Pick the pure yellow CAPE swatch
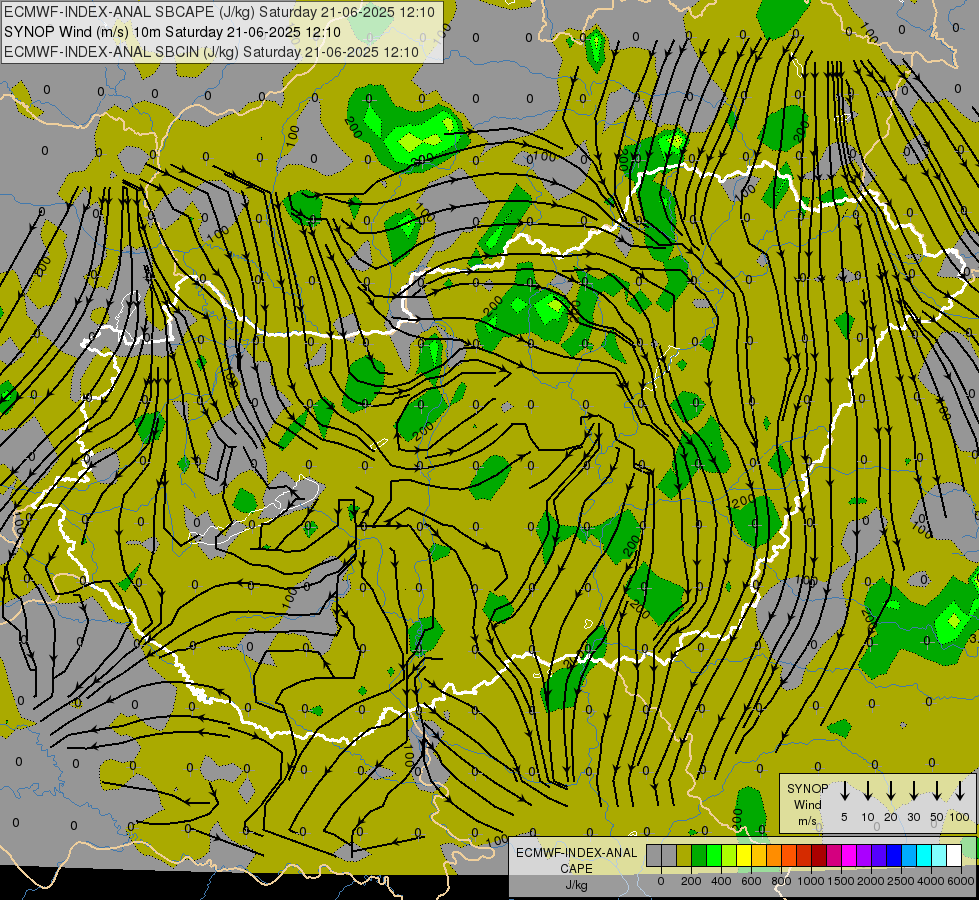 [744, 855]
